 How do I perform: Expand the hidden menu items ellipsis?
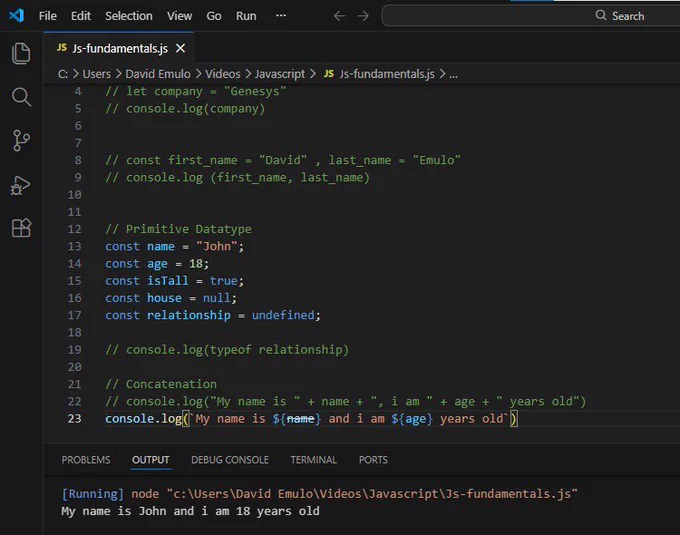[x=281, y=16]
